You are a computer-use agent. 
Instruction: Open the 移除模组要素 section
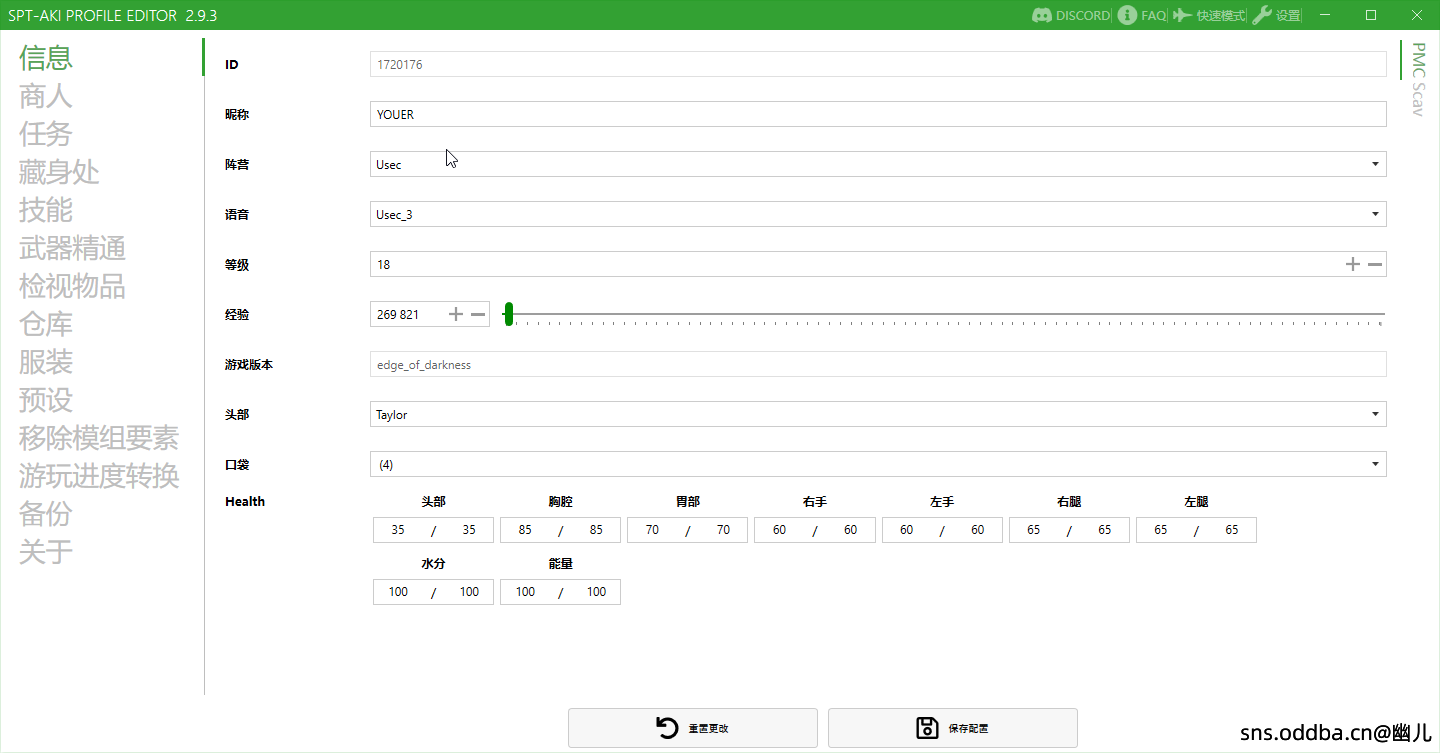click(x=99, y=438)
